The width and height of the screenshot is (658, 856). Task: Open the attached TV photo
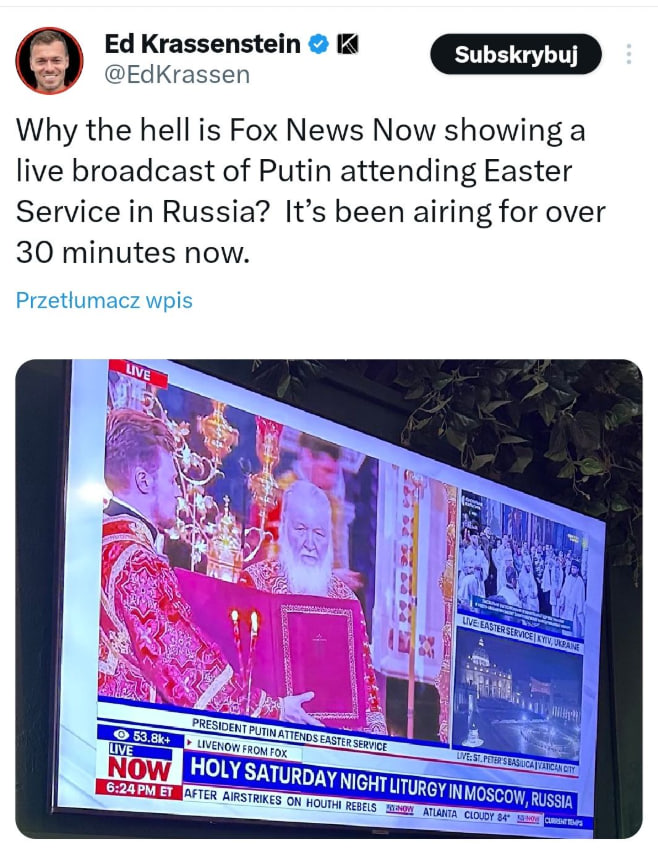tap(329, 598)
